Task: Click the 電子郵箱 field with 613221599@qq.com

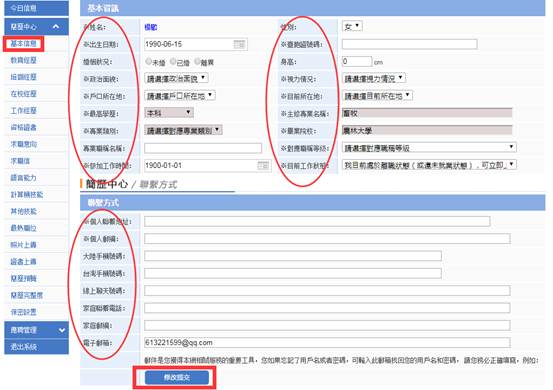Action: click(x=327, y=342)
